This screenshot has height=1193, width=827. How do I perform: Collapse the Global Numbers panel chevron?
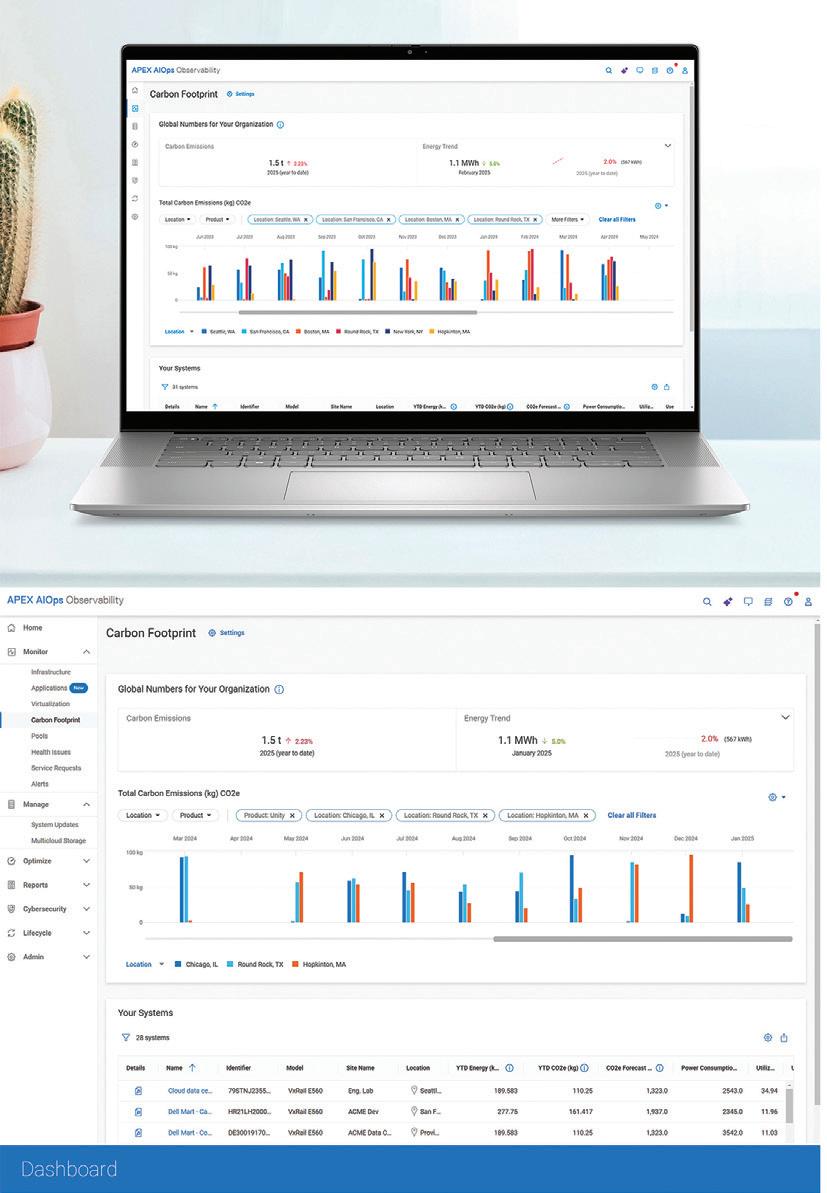coord(785,717)
